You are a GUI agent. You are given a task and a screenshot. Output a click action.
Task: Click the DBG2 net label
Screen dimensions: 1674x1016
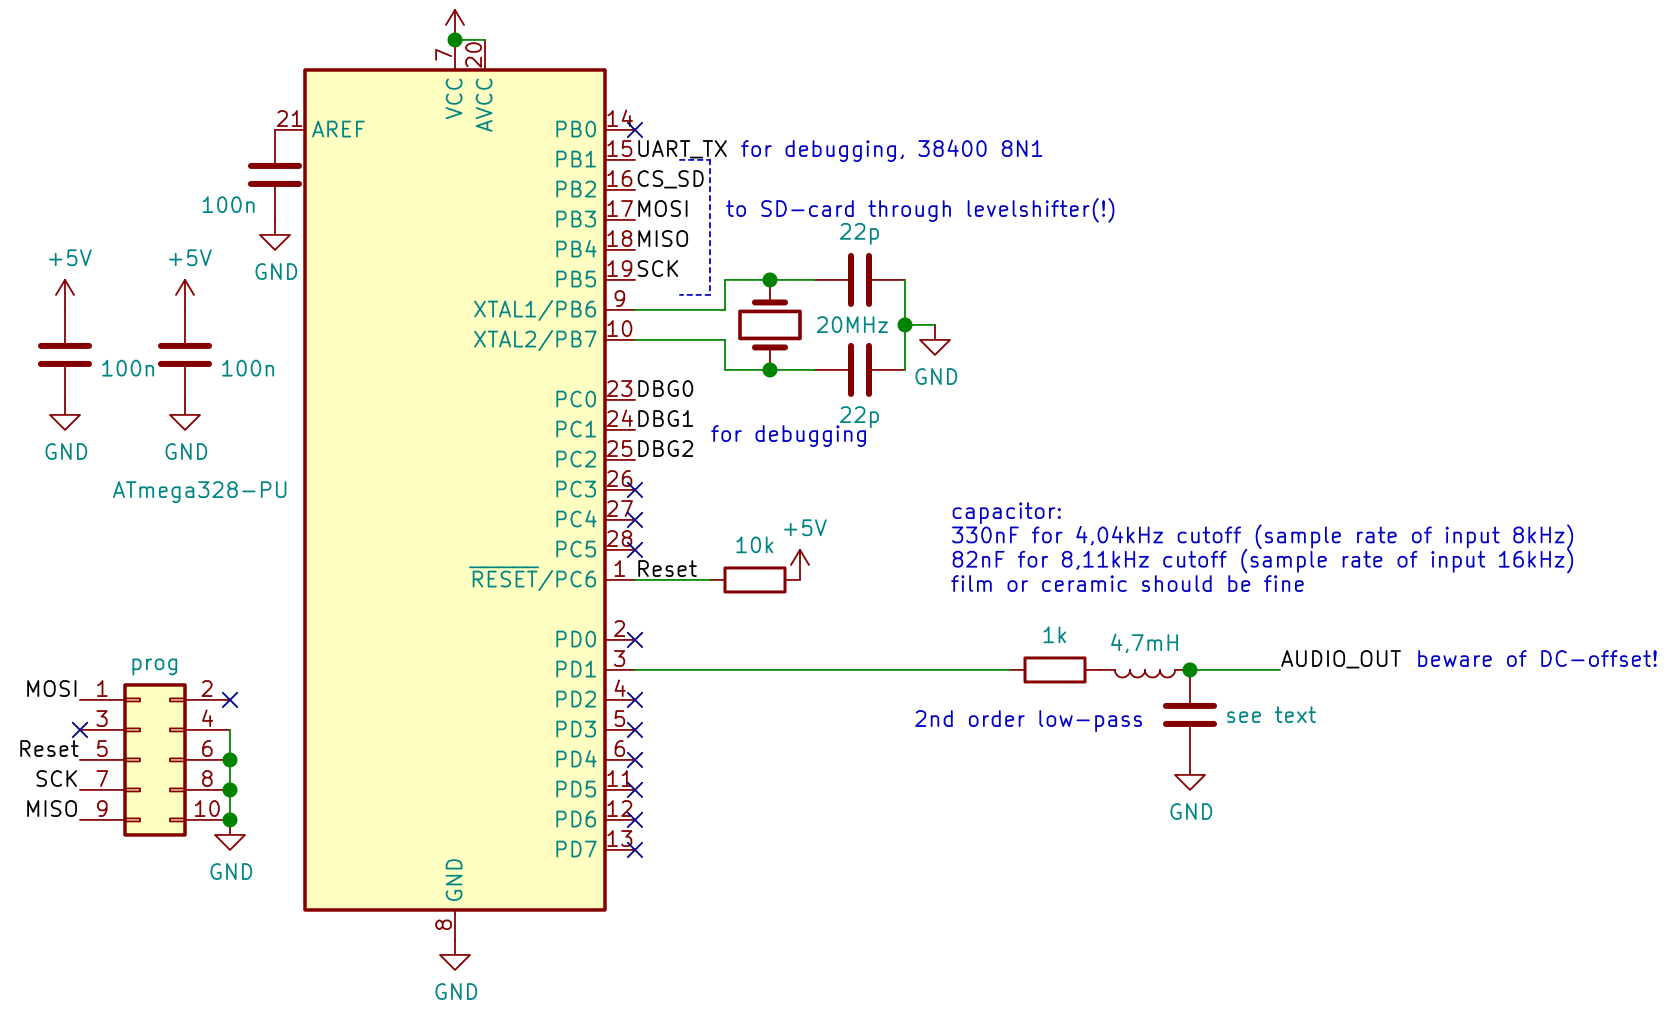coord(665,450)
